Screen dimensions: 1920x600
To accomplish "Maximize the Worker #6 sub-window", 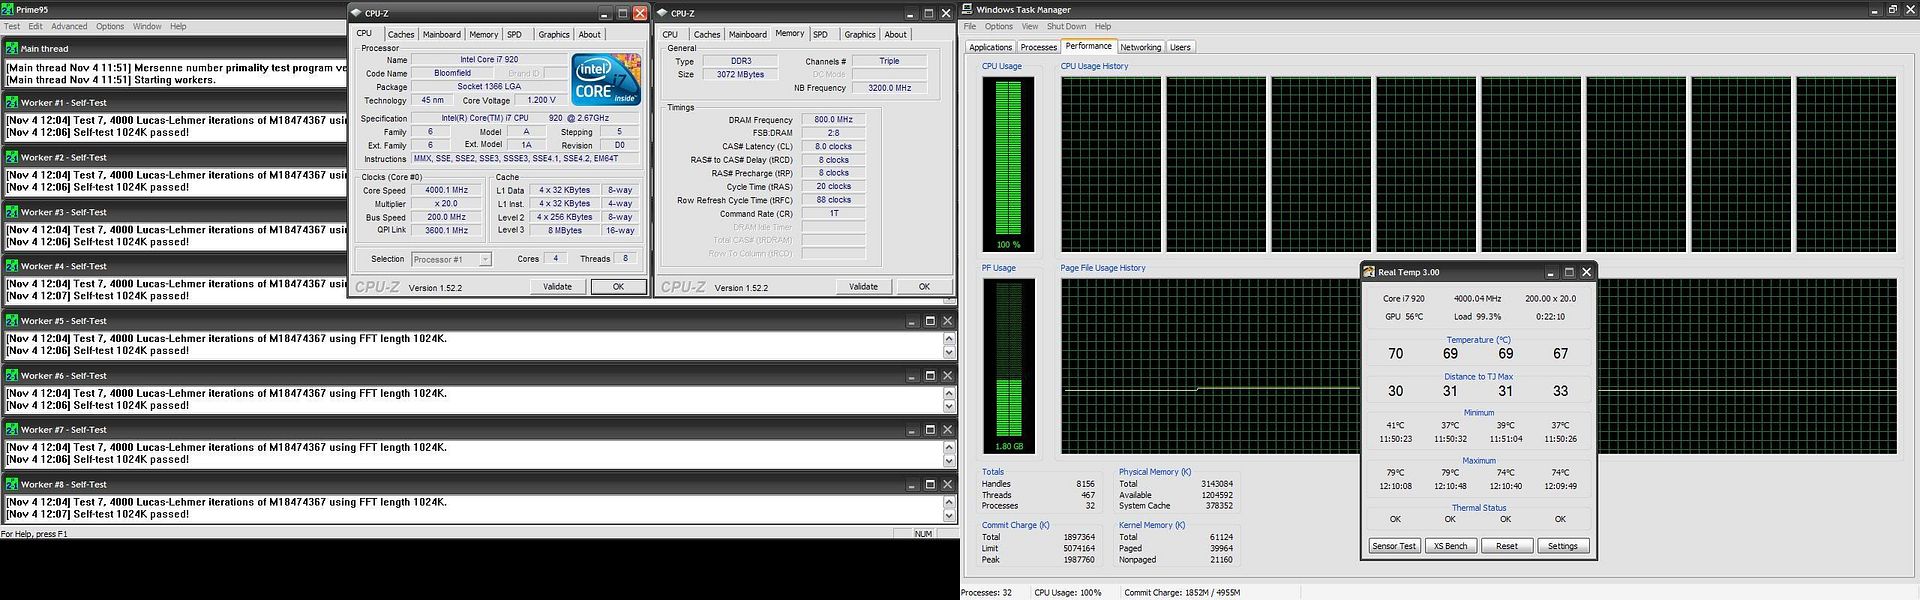I will tap(930, 375).
